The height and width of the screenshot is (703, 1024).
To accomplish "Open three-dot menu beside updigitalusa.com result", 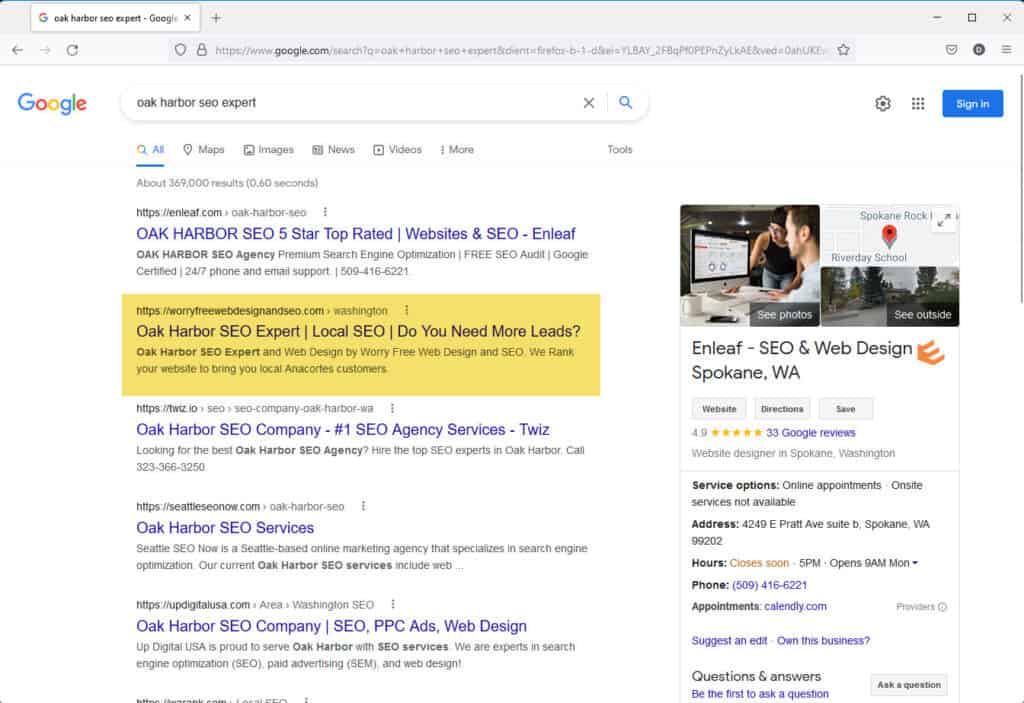I will tap(392, 604).
